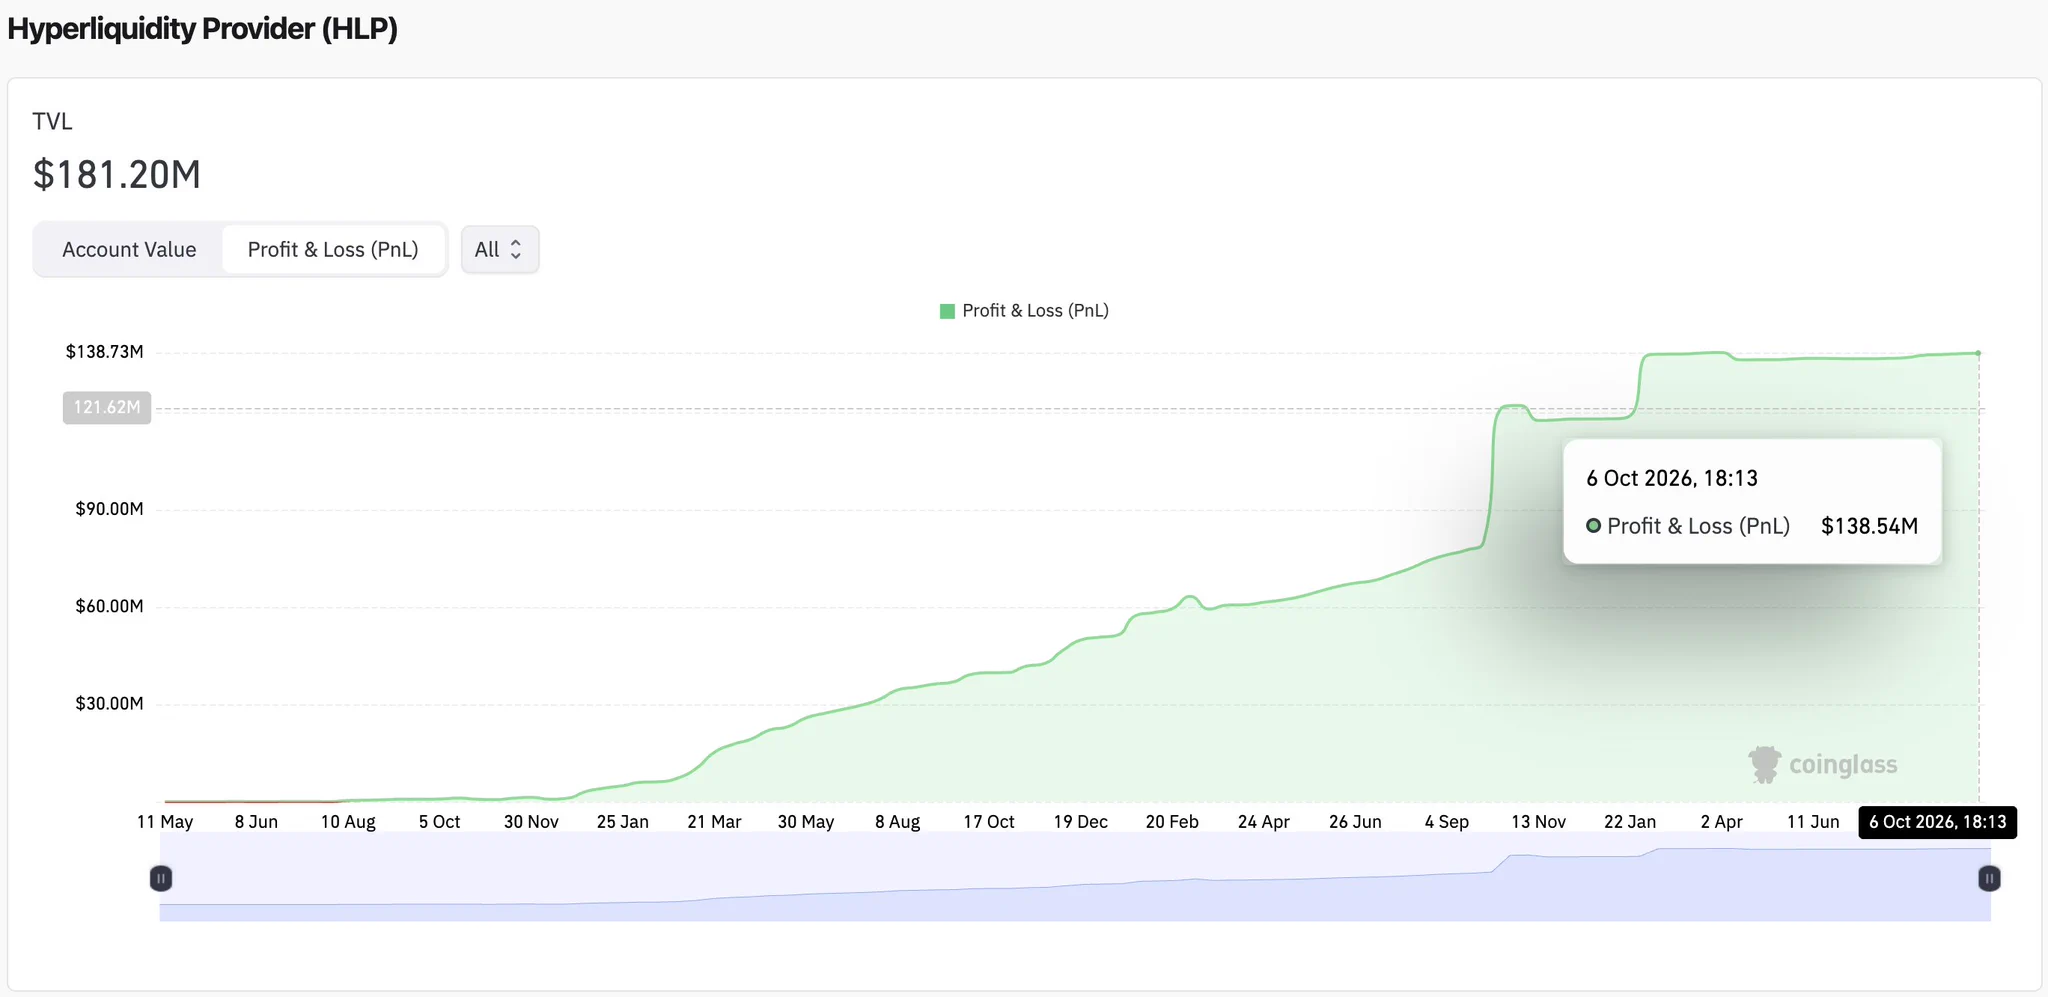Image resolution: width=2048 pixels, height=997 pixels.
Task: Click the $181.20M TVL value
Action: pyautogui.click(x=117, y=175)
